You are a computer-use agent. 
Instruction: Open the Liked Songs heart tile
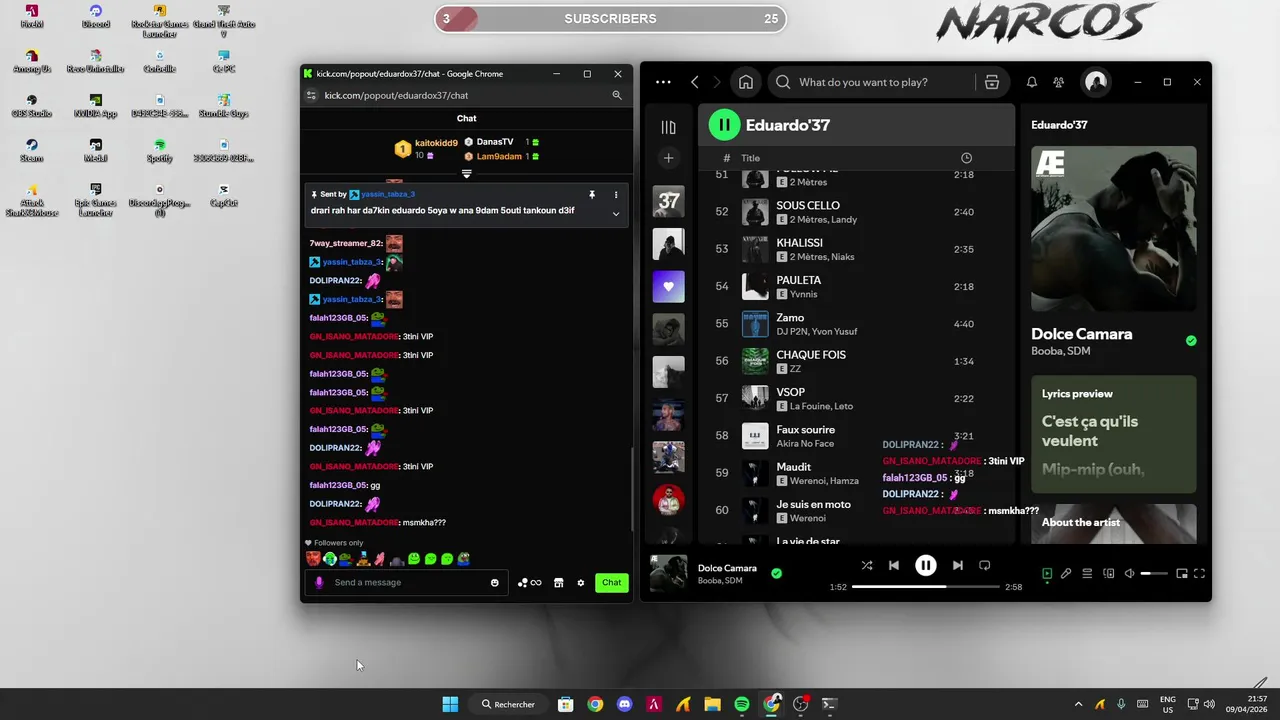click(669, 287)
